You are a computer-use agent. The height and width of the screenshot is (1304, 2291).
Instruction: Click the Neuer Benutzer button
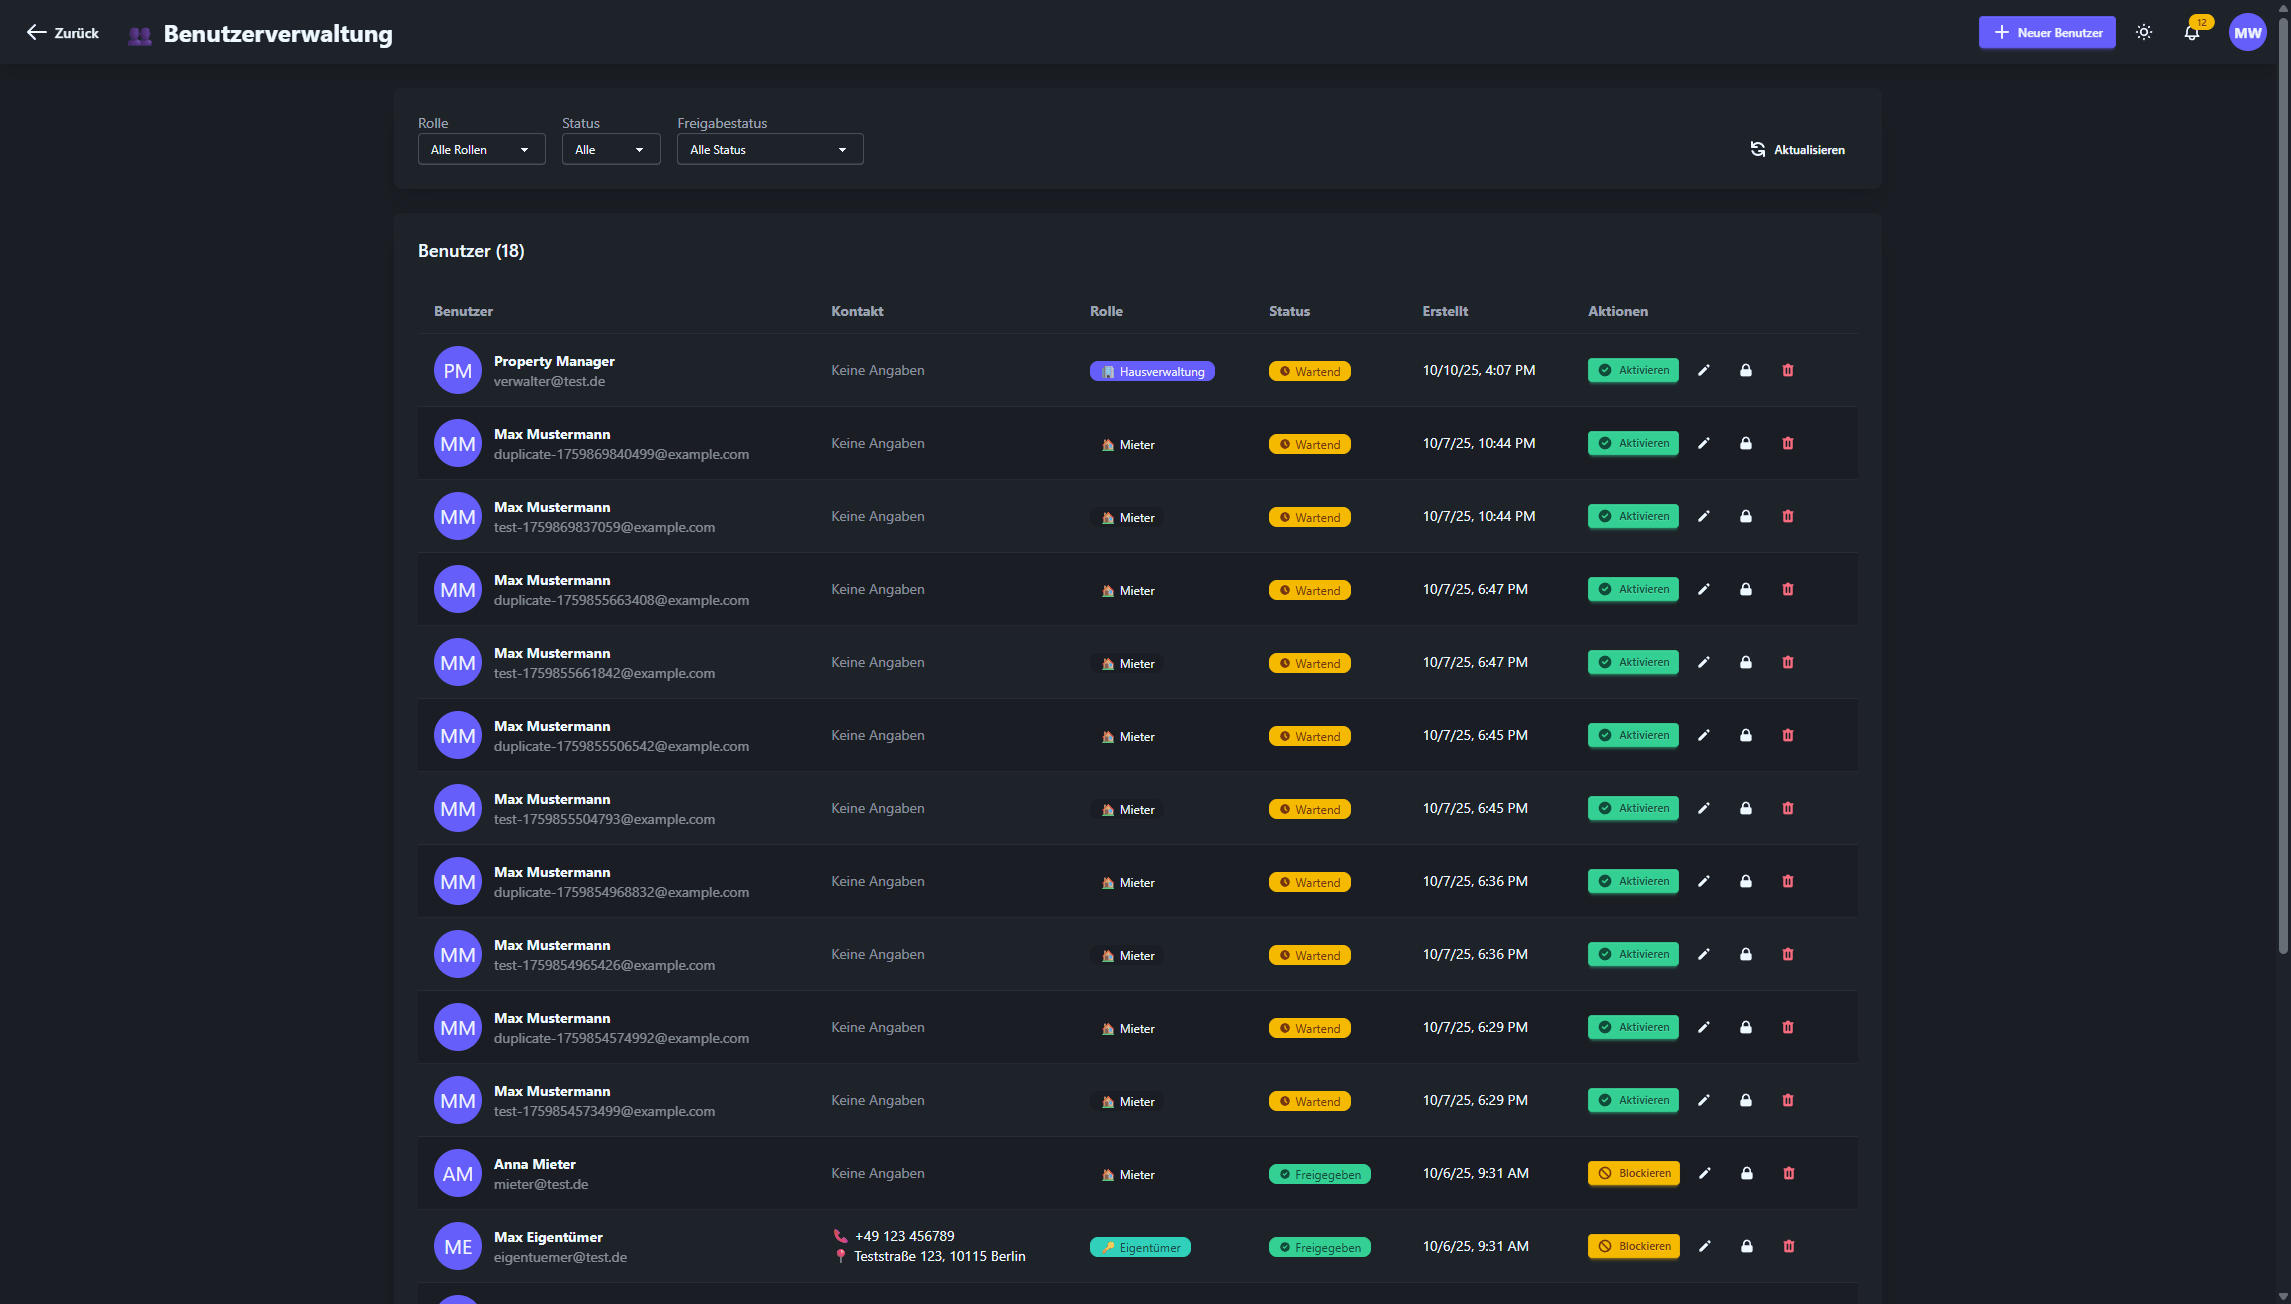2046,33
